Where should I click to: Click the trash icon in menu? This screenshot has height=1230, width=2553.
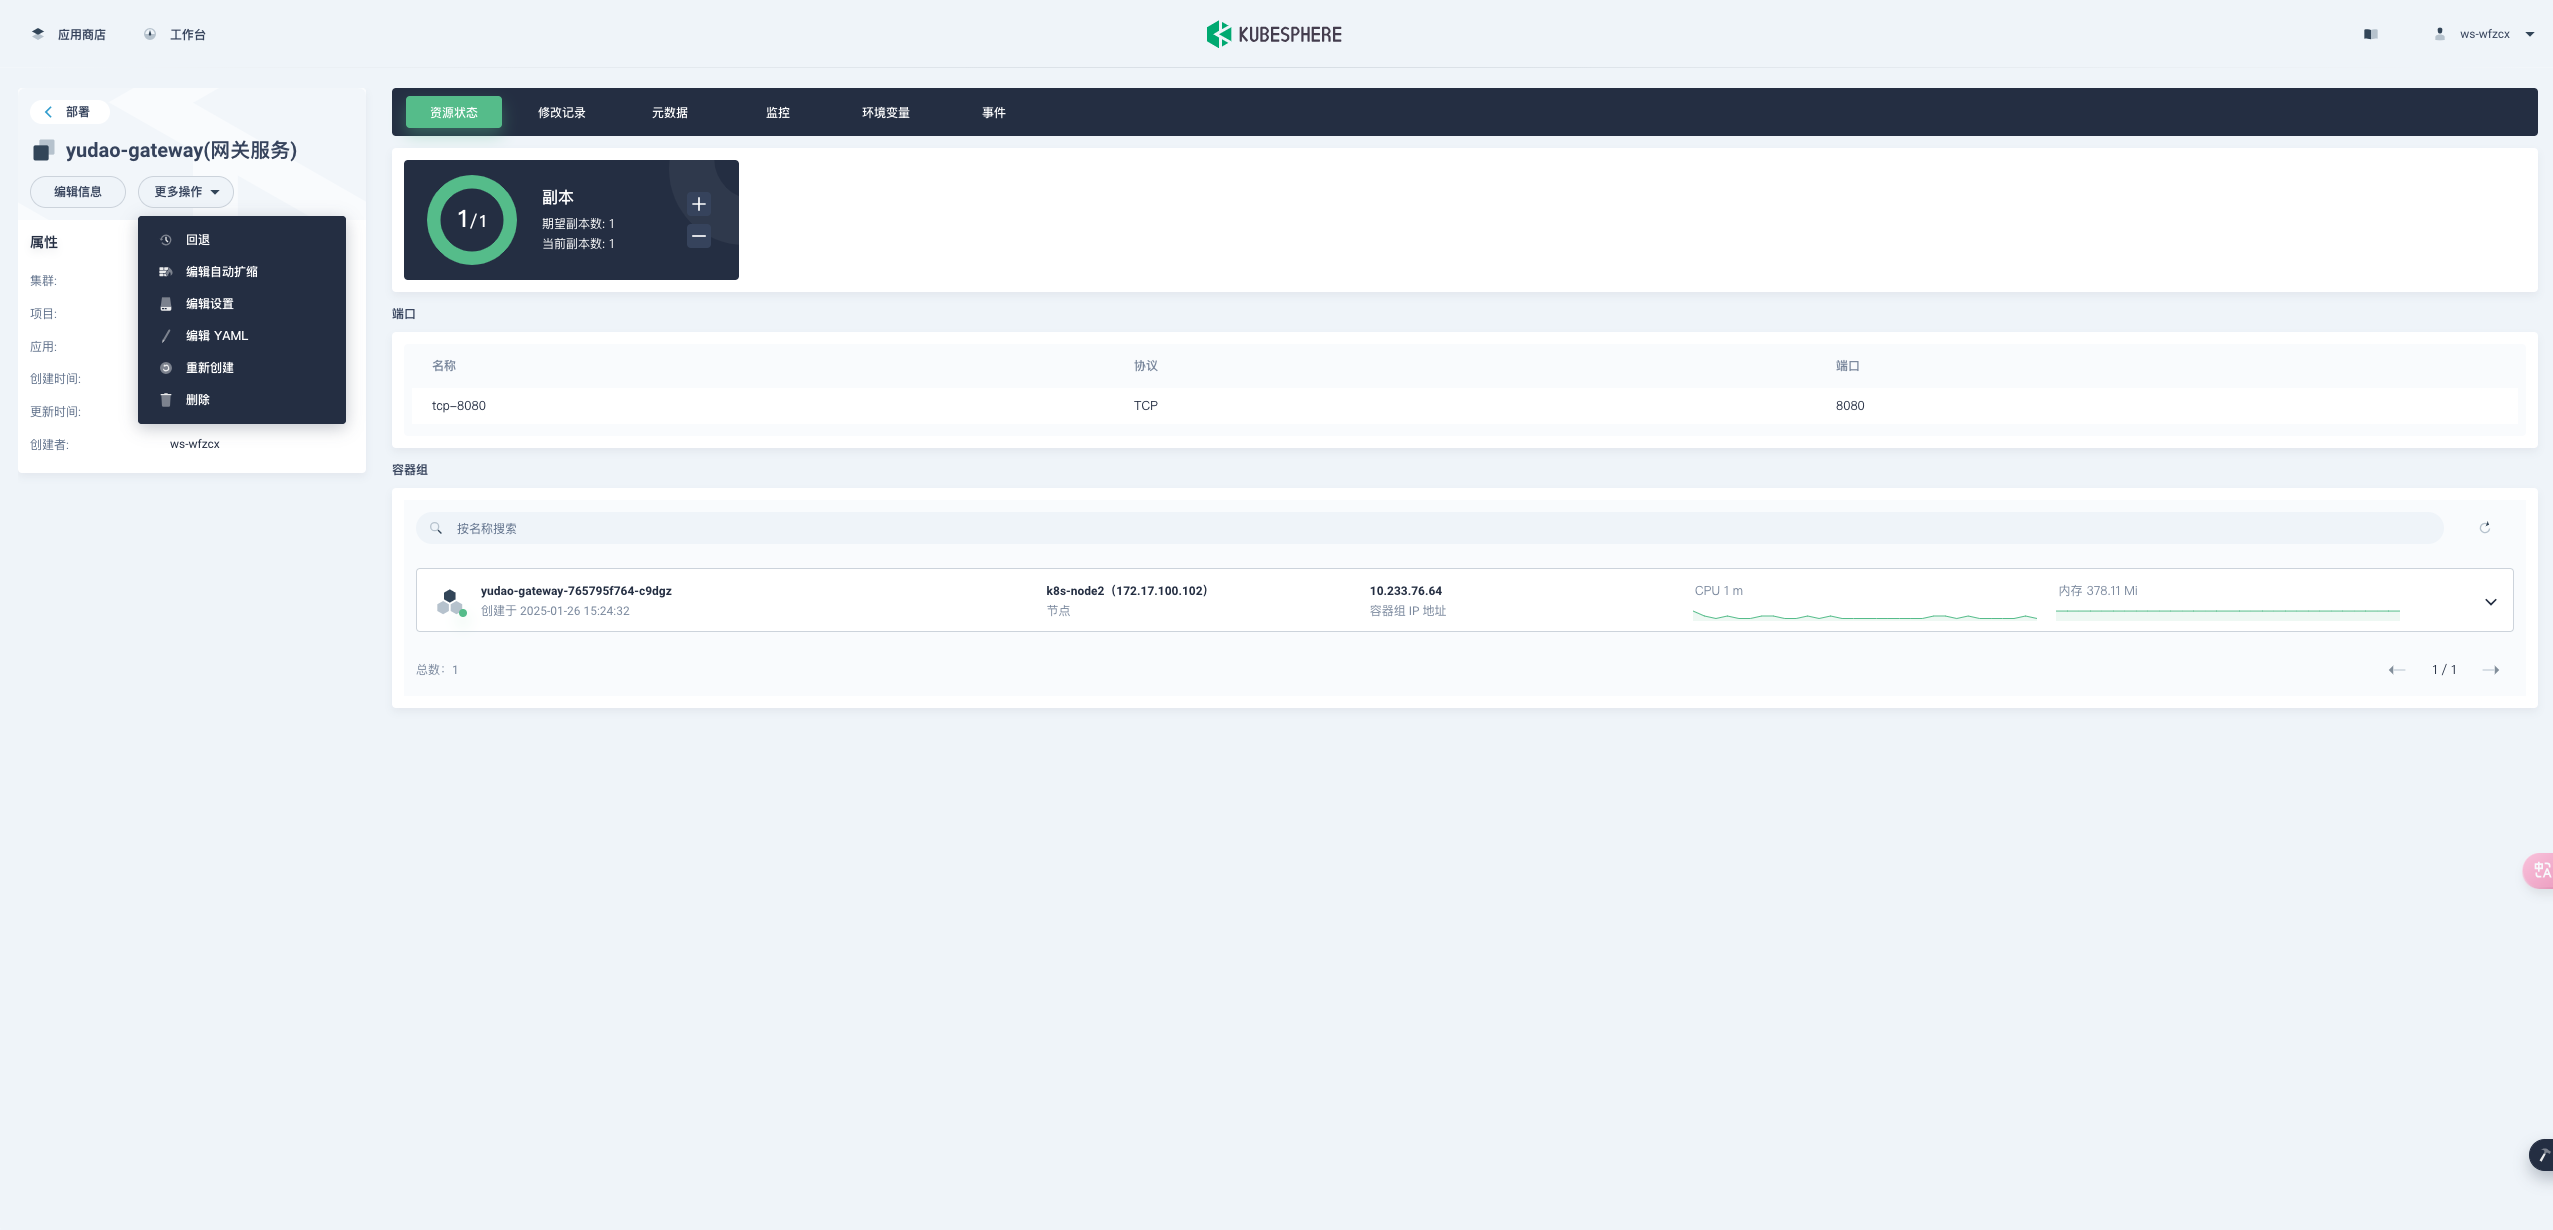(166, 400)
